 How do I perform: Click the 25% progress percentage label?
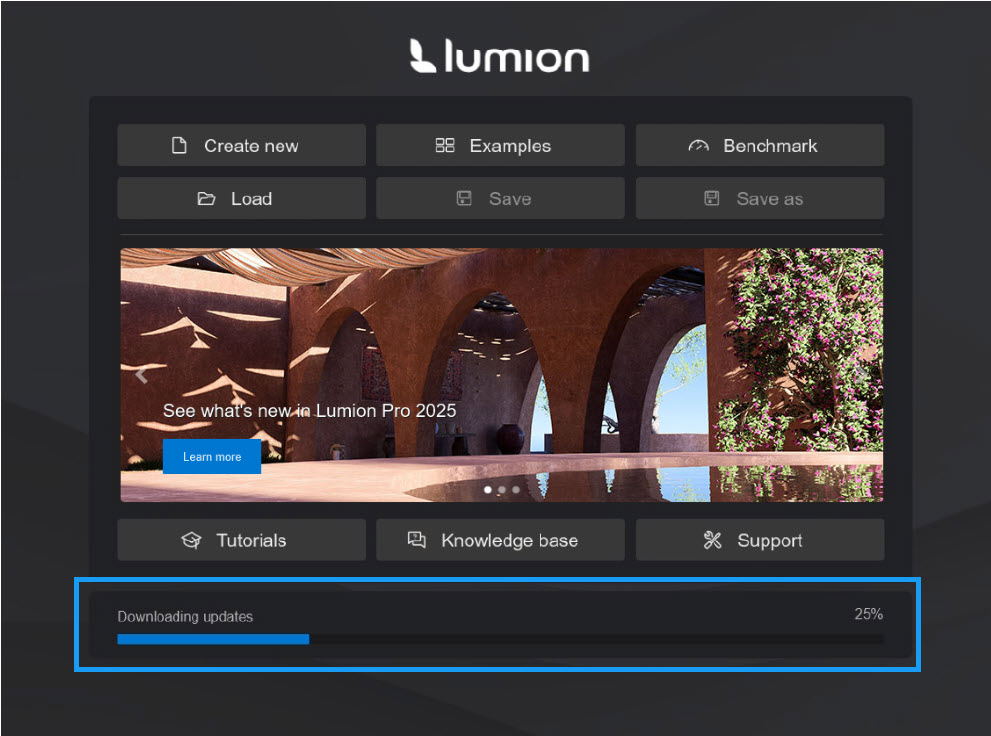(x=868, y=614)
